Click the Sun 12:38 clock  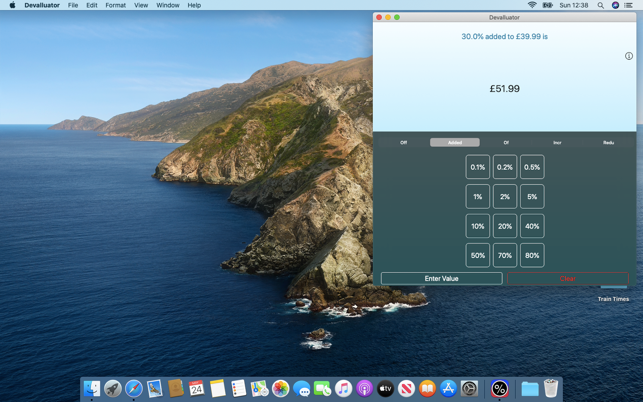tap(574, 5)
